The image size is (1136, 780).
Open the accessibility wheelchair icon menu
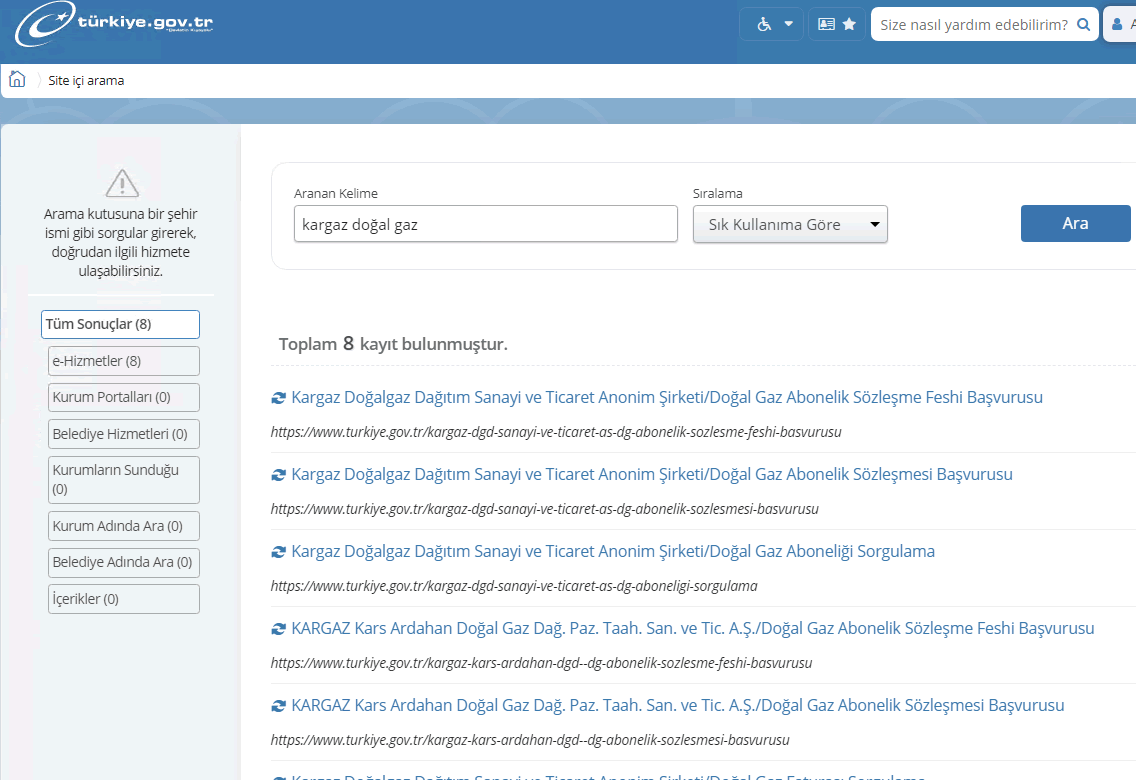[x=764, y=25]
